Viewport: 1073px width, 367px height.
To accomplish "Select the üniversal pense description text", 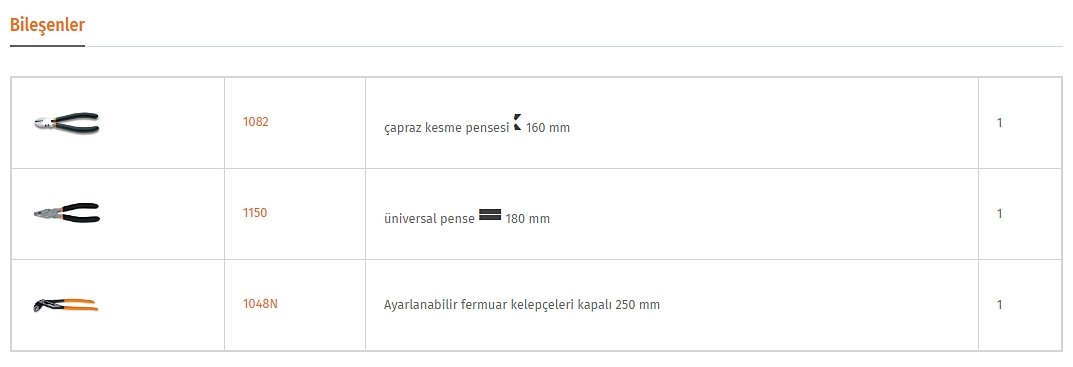I will point(429,218).
